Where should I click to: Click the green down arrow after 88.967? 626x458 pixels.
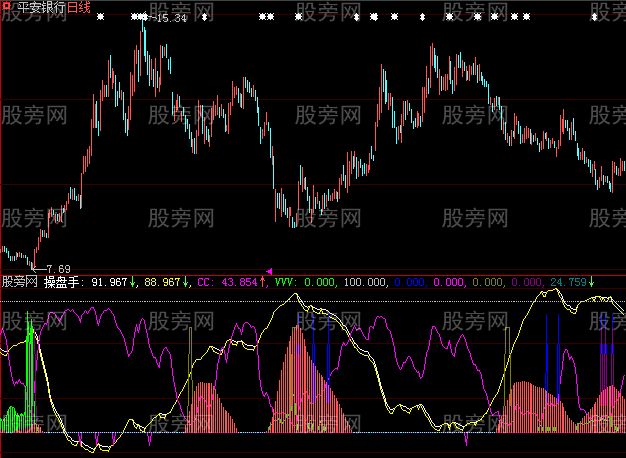[x=187, y=282]
